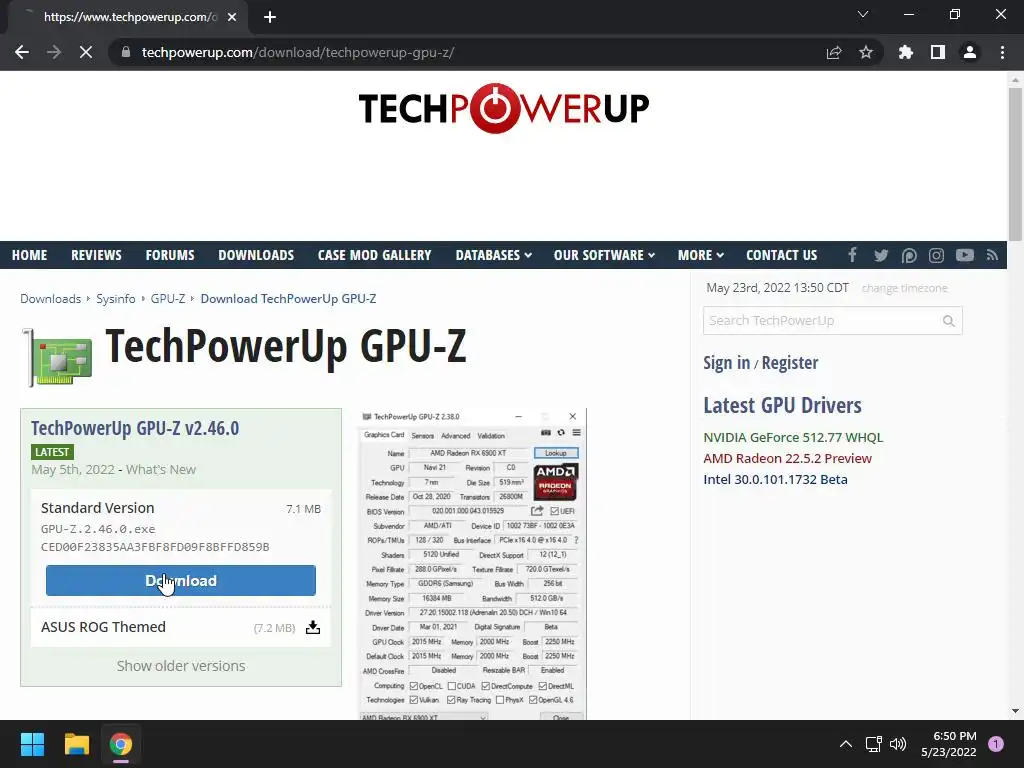Screen dimensions: 1024x768
Task: Open the HOME menu item
Action: 29,255
